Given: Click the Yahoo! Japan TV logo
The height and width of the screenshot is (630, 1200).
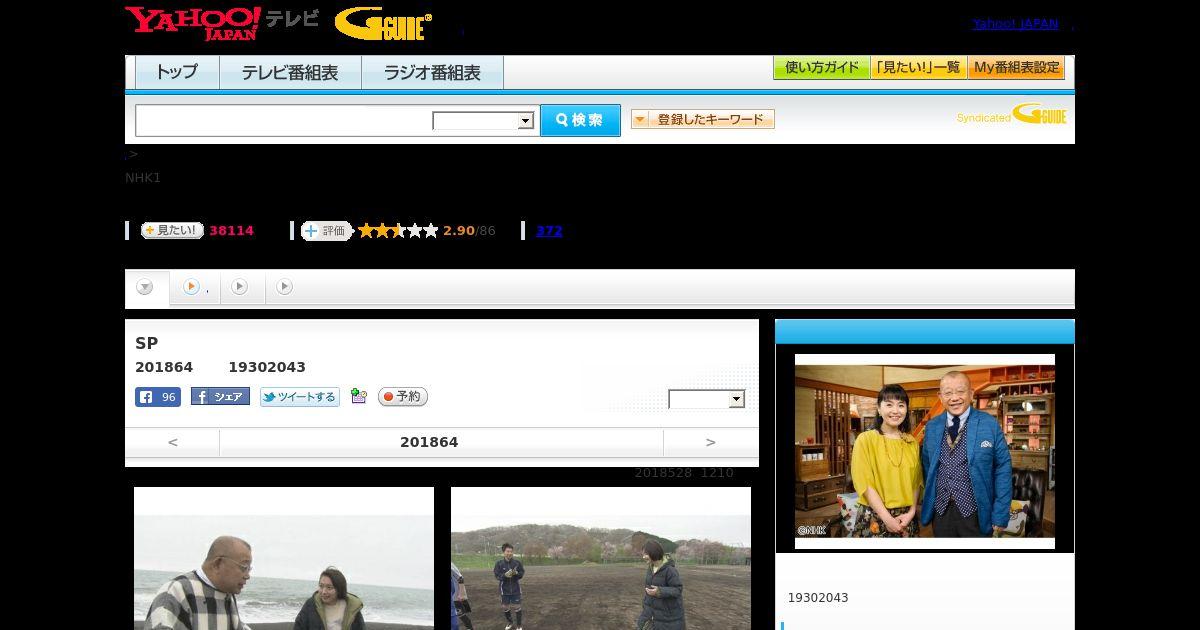Looking at the screenshot, I should (x=222, y=23).
